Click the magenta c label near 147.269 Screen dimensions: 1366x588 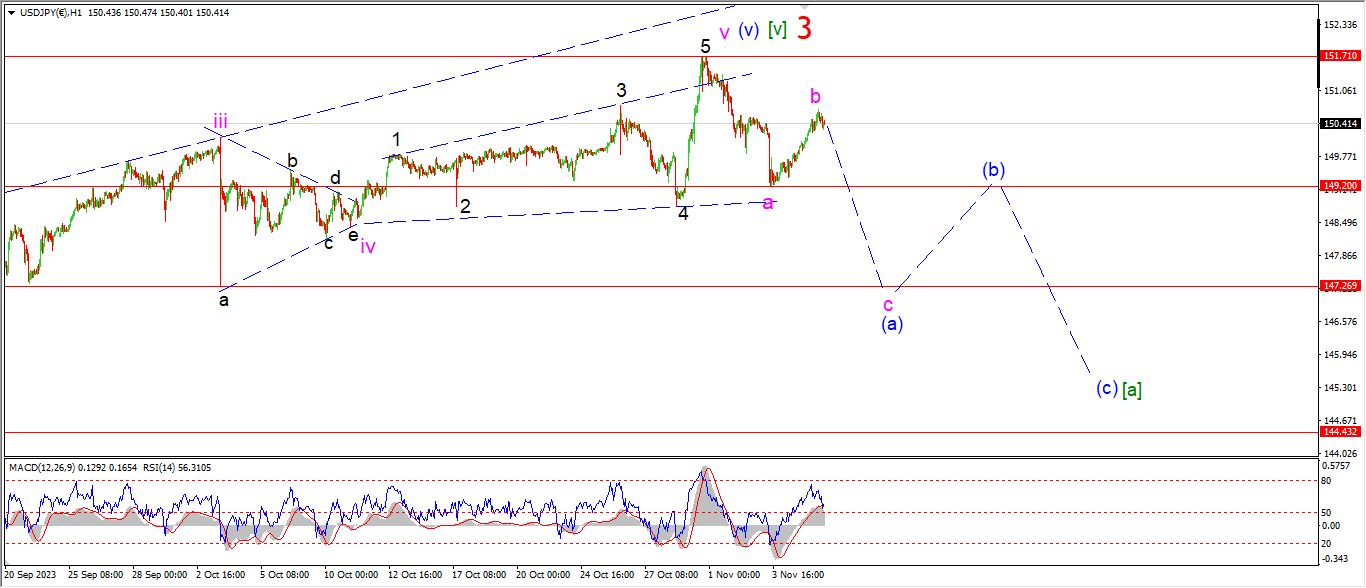pyautogui.click(x=887, y=304)
